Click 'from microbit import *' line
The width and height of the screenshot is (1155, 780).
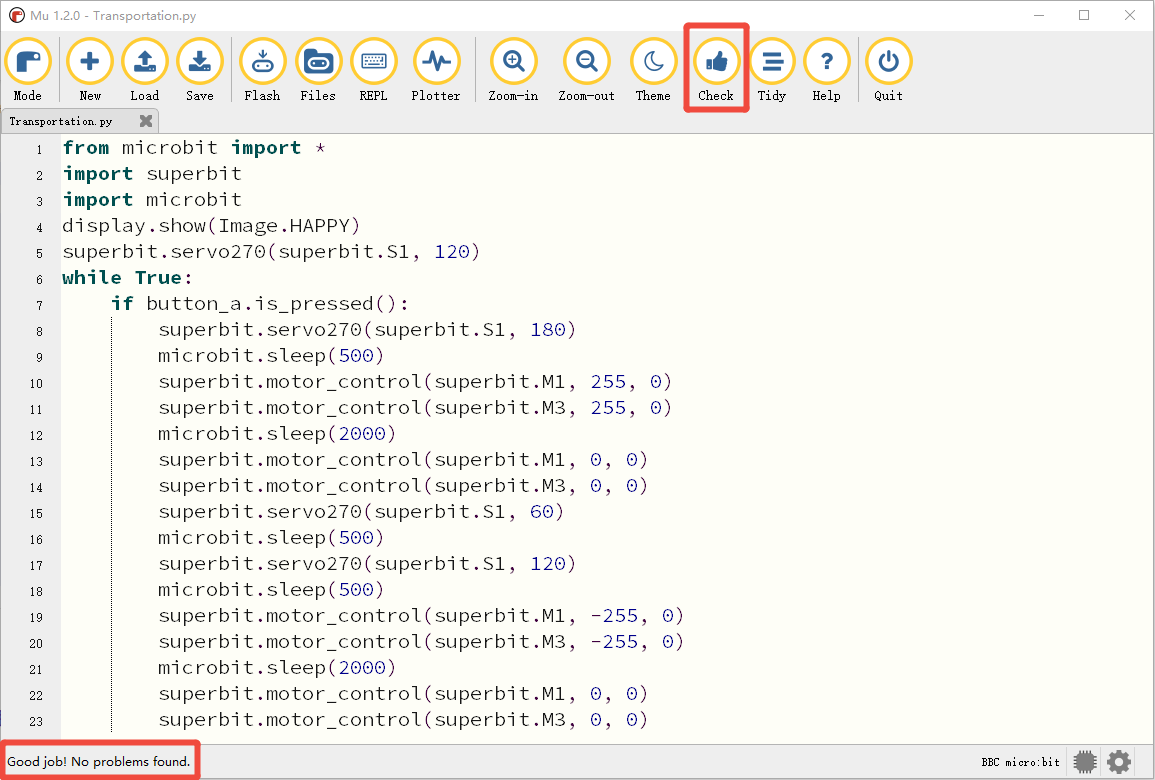pyautogui.click(x=194, y=148)
